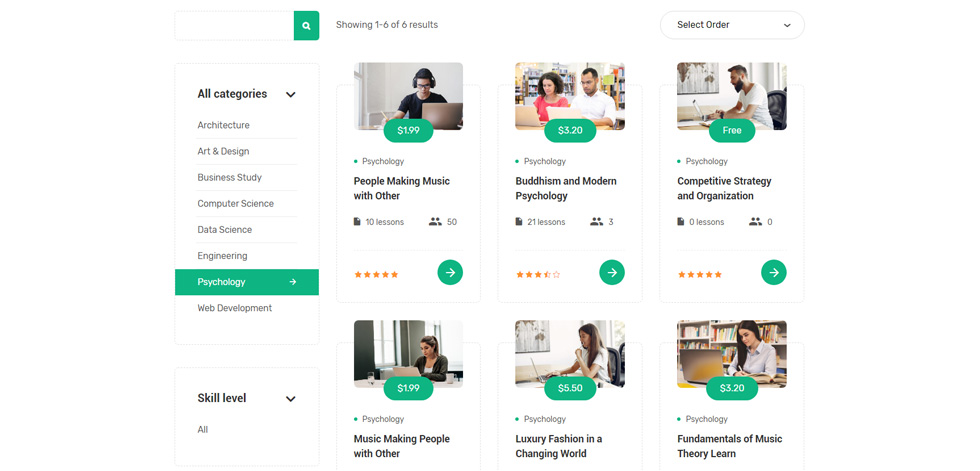This screenshot has width=980, height=471.
Task: Open thumbnail of man with headphones
Action: click(x=408, y=96)
